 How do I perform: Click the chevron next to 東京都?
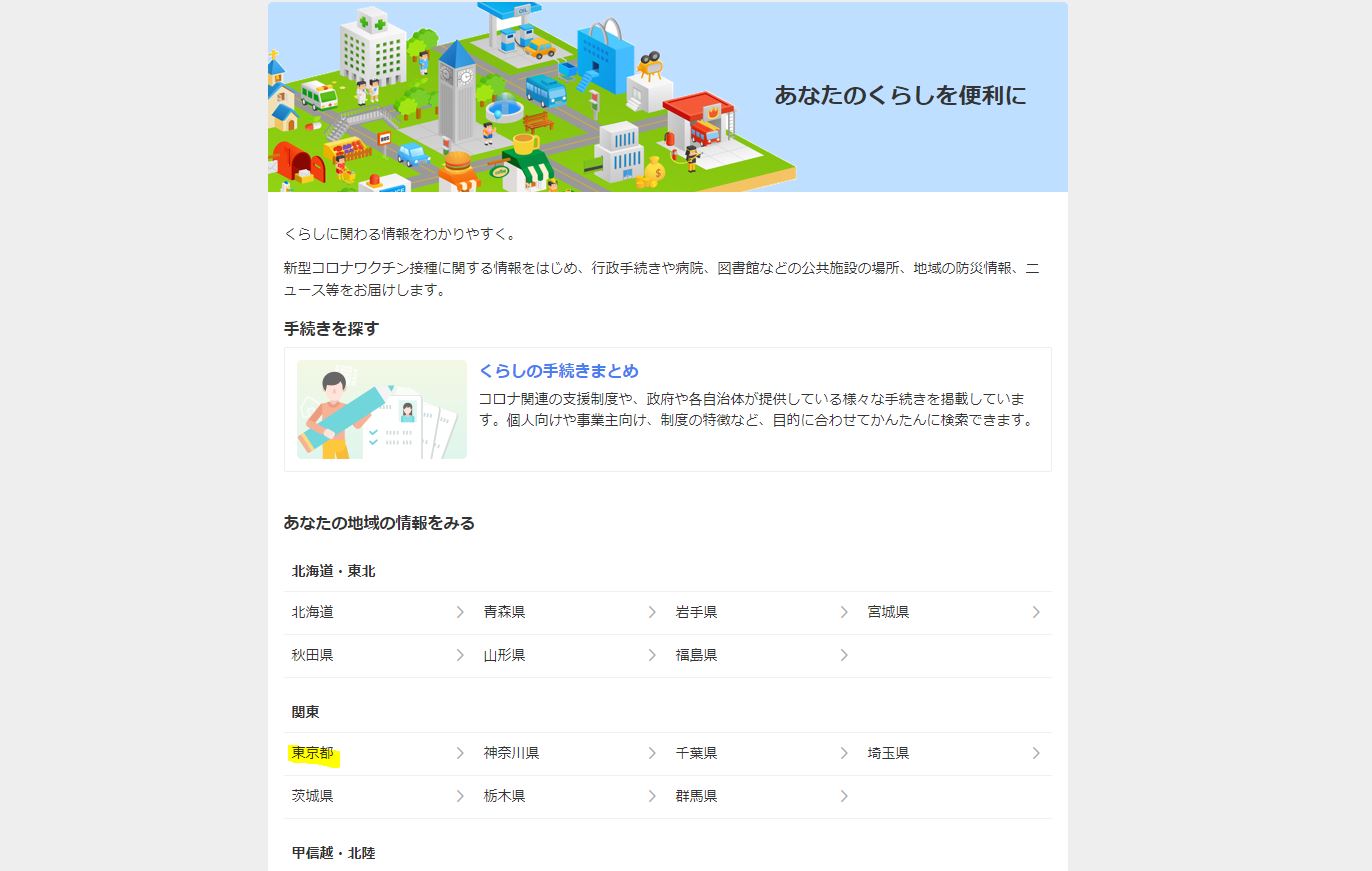point(460,753)
